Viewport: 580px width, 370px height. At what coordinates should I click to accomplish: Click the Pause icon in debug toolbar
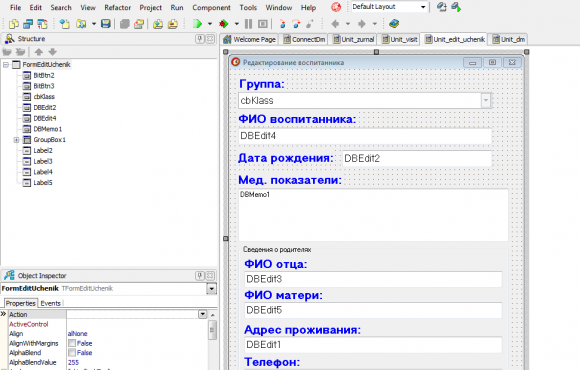pos(249,24)
